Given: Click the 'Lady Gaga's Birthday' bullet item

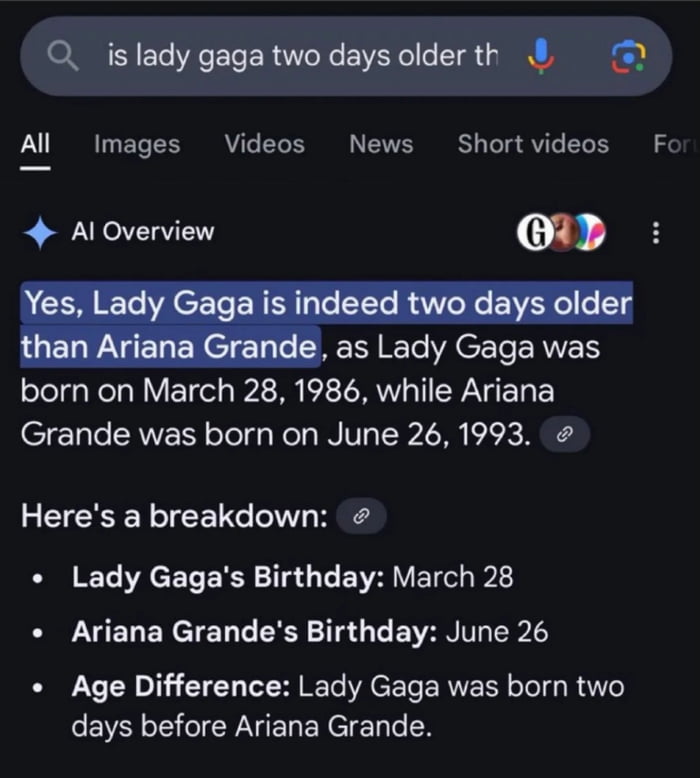Looking at the screenshot, I should (x=292, y=577).
